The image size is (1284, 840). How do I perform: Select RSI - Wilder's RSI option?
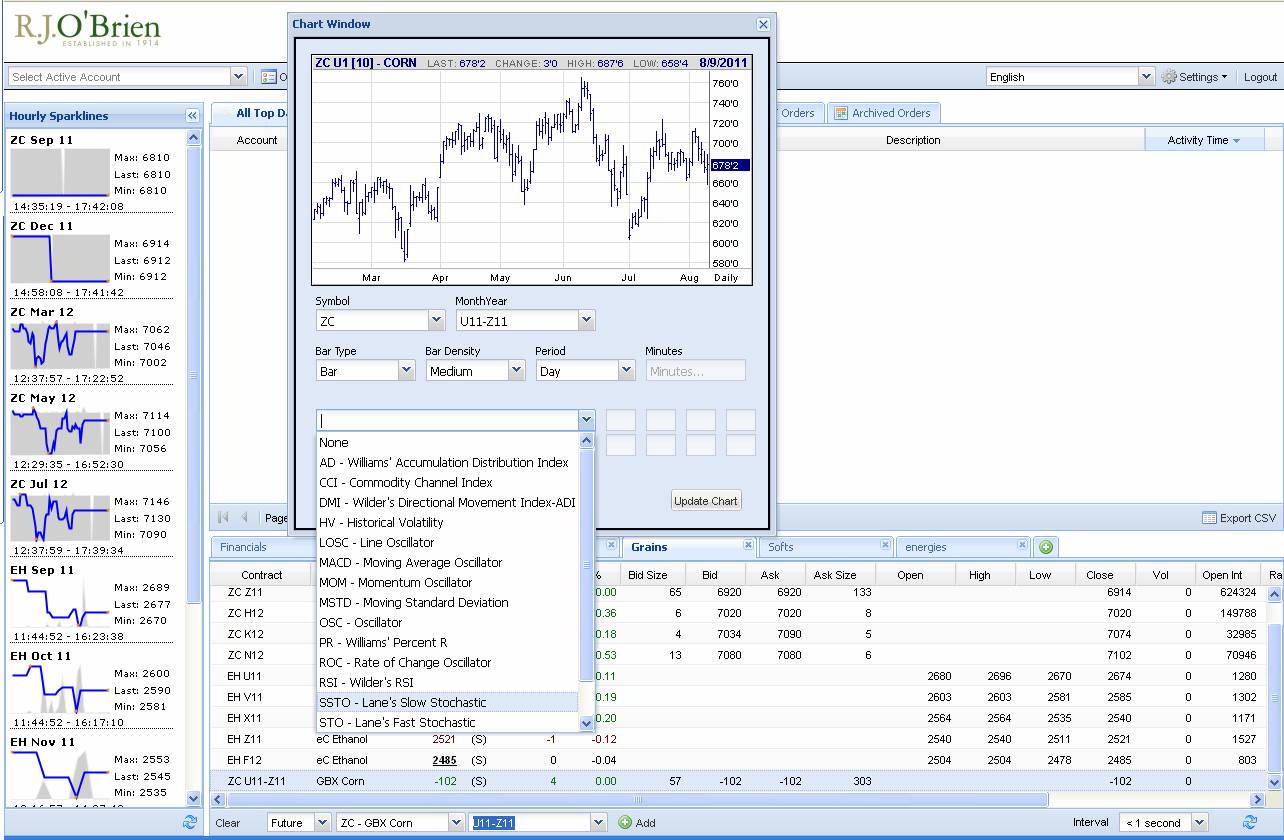coord(366,682)
